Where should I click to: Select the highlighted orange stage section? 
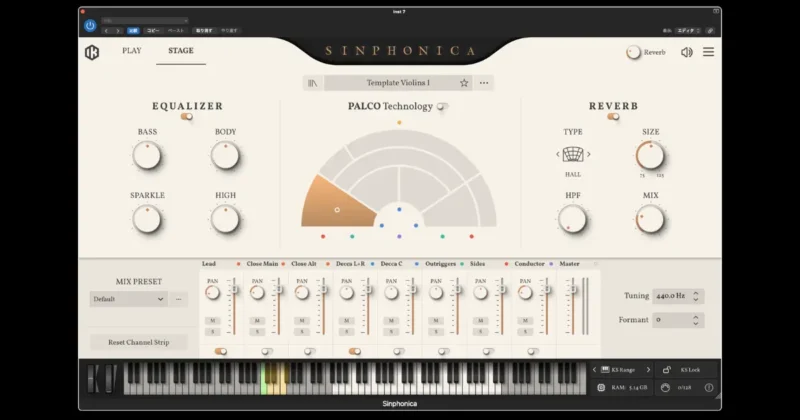(x=337, y=204)
